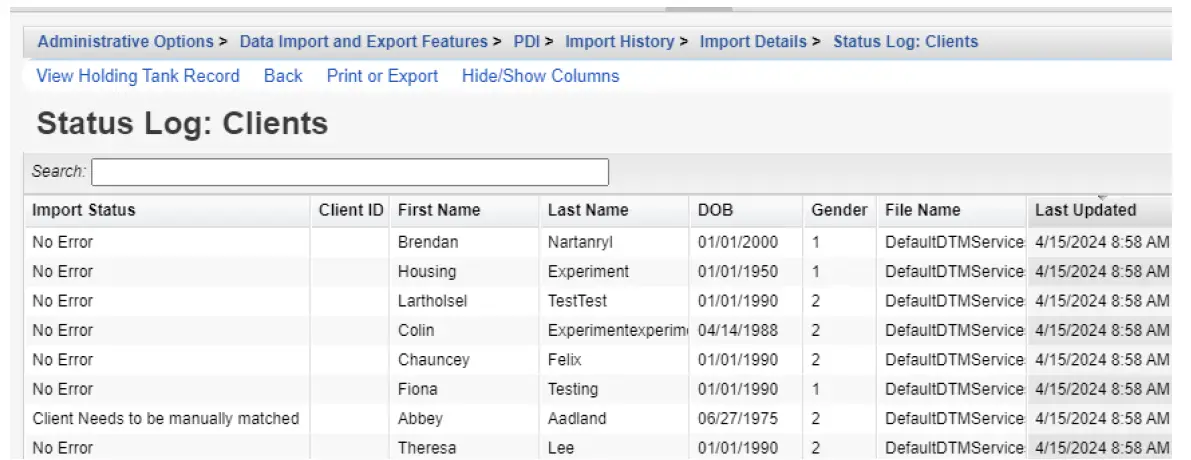Click DOB 01/01/2000 in Brendan row

(x=747, y=242)
